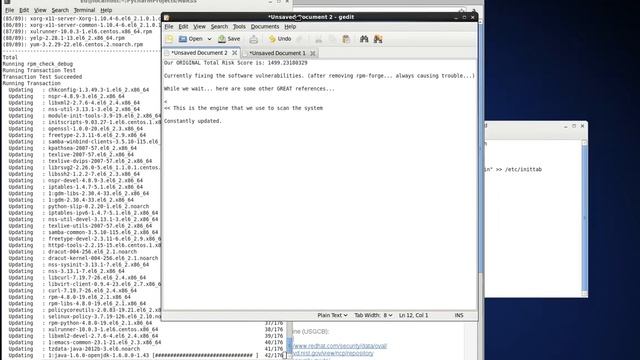This screenshot has height=360, width=640.
Task: Open the gedit View menu
Action: 199,27
